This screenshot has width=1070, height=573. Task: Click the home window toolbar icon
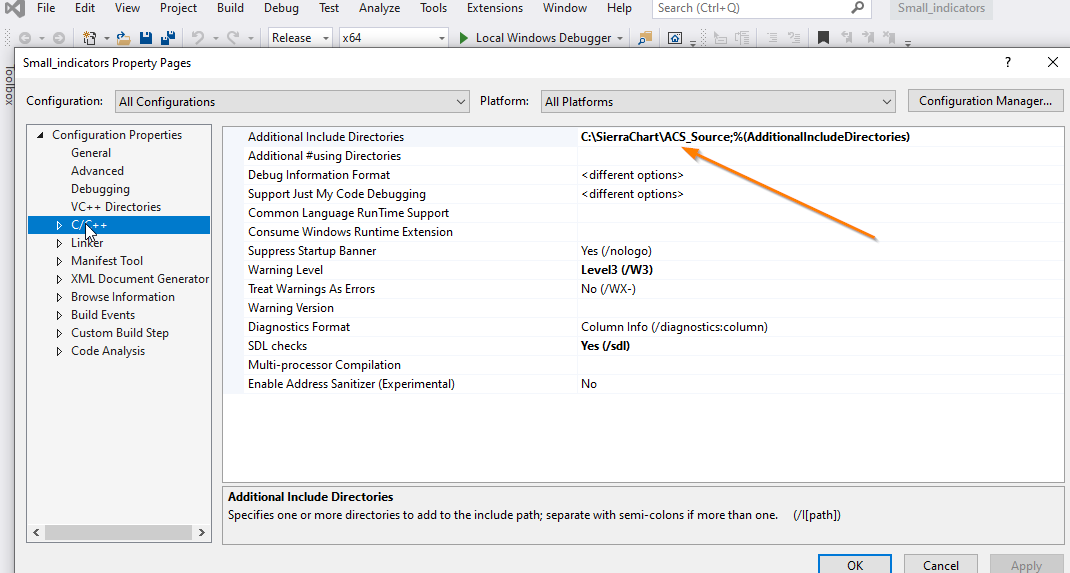point(674,38)
